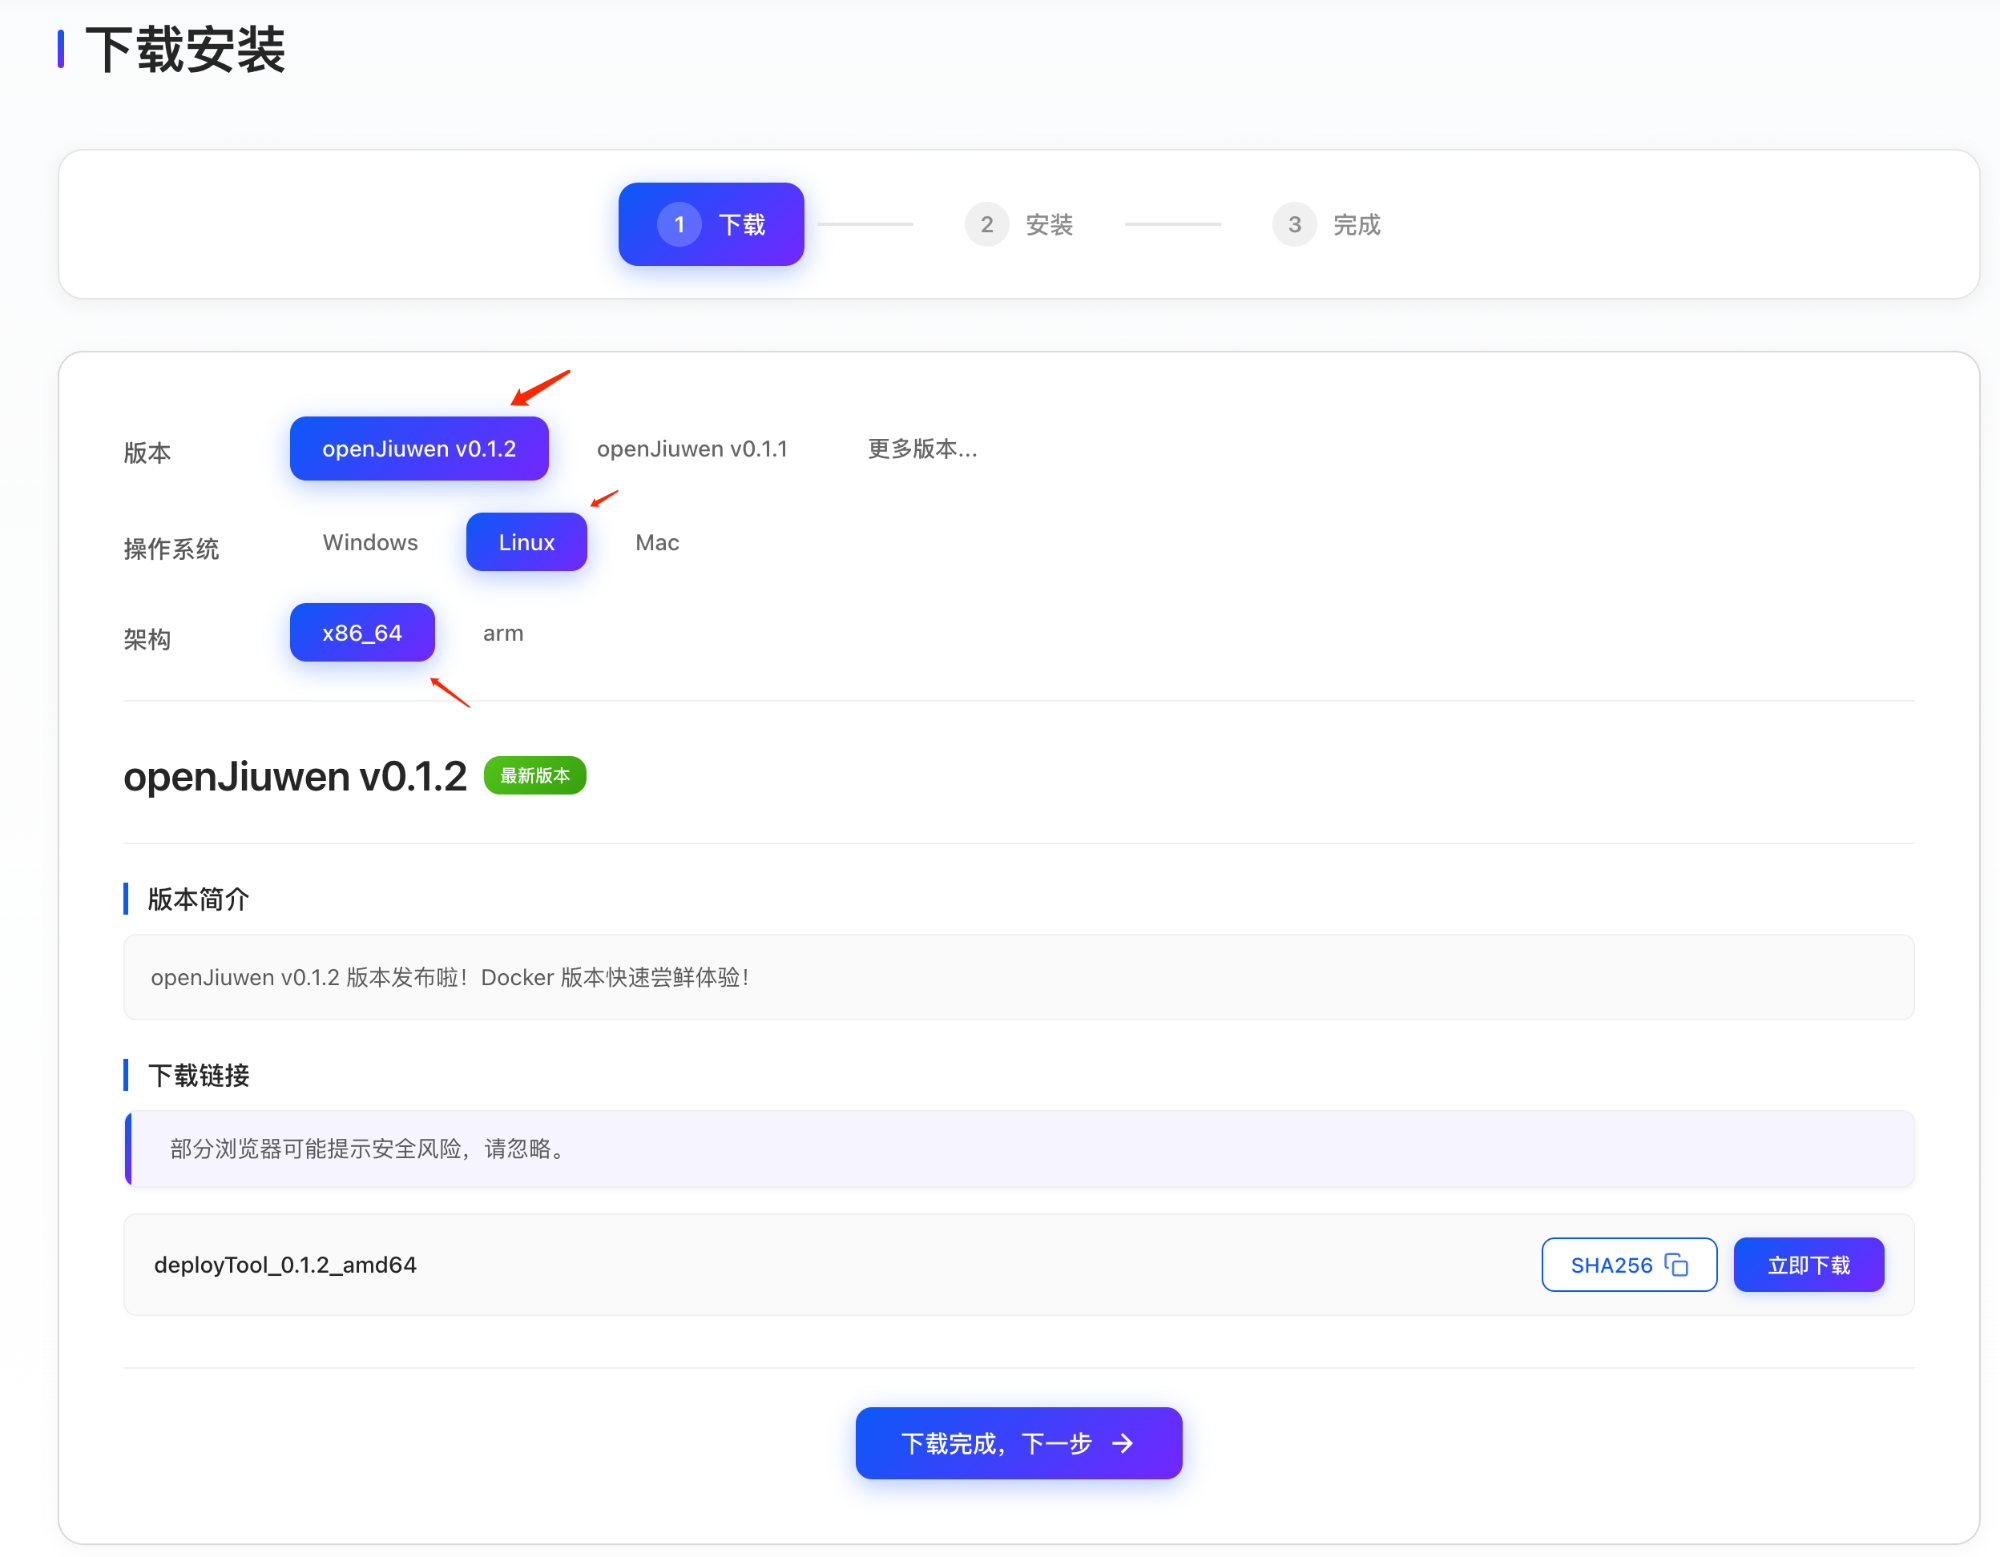Select openJiuwen v0.1.2 version
The width and height of the screenshot is (2000, 1557).
pyautogui.click(x=419, y=449)
